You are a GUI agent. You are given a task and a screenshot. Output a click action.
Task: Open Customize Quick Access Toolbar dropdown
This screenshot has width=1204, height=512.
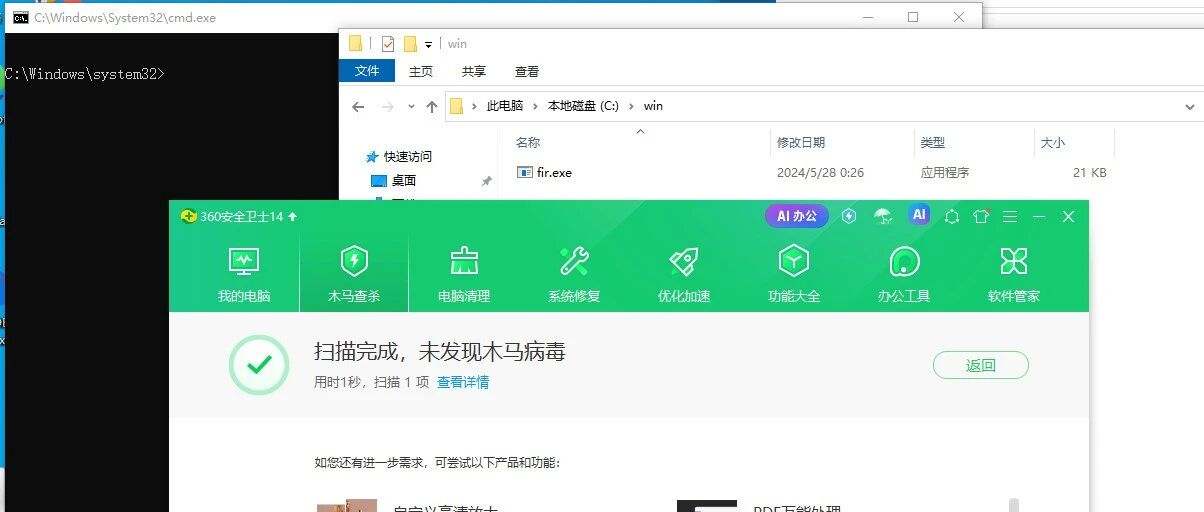pos(428,44)
